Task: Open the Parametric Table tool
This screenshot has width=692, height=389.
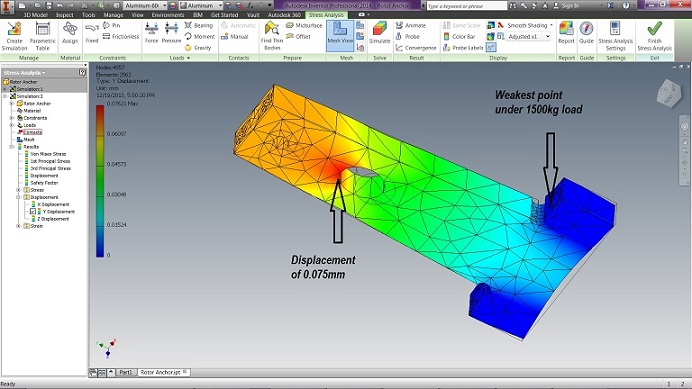Action: [42, 30]
